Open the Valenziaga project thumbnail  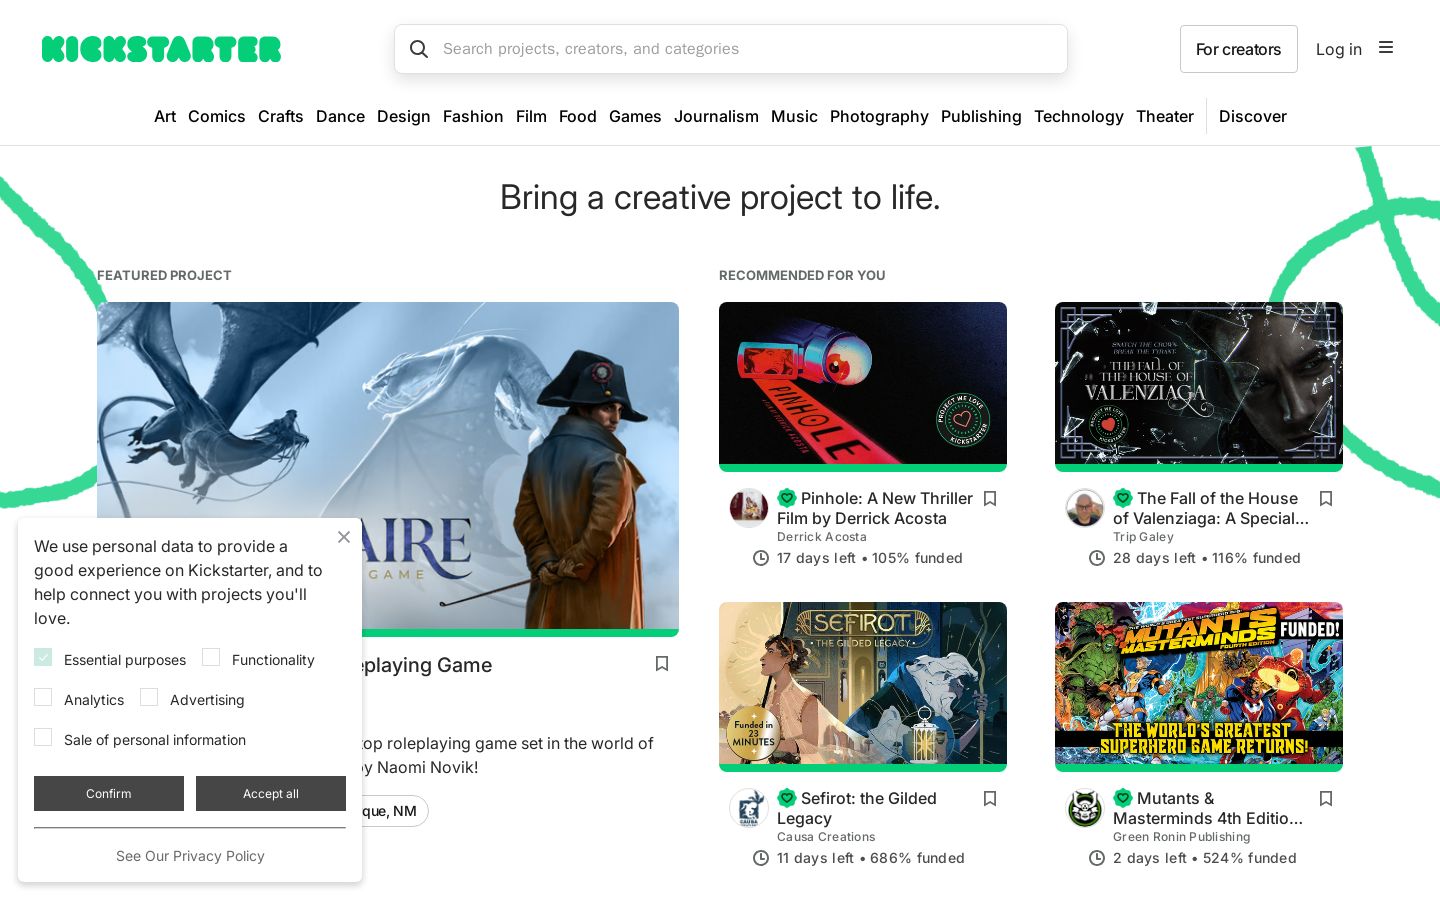point(1199,383)
